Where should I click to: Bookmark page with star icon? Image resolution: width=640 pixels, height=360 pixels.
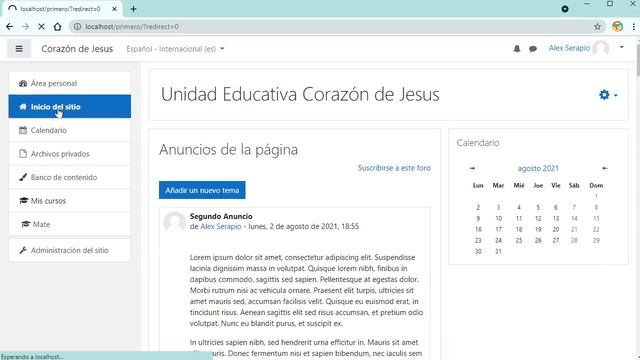coord(597,27)
